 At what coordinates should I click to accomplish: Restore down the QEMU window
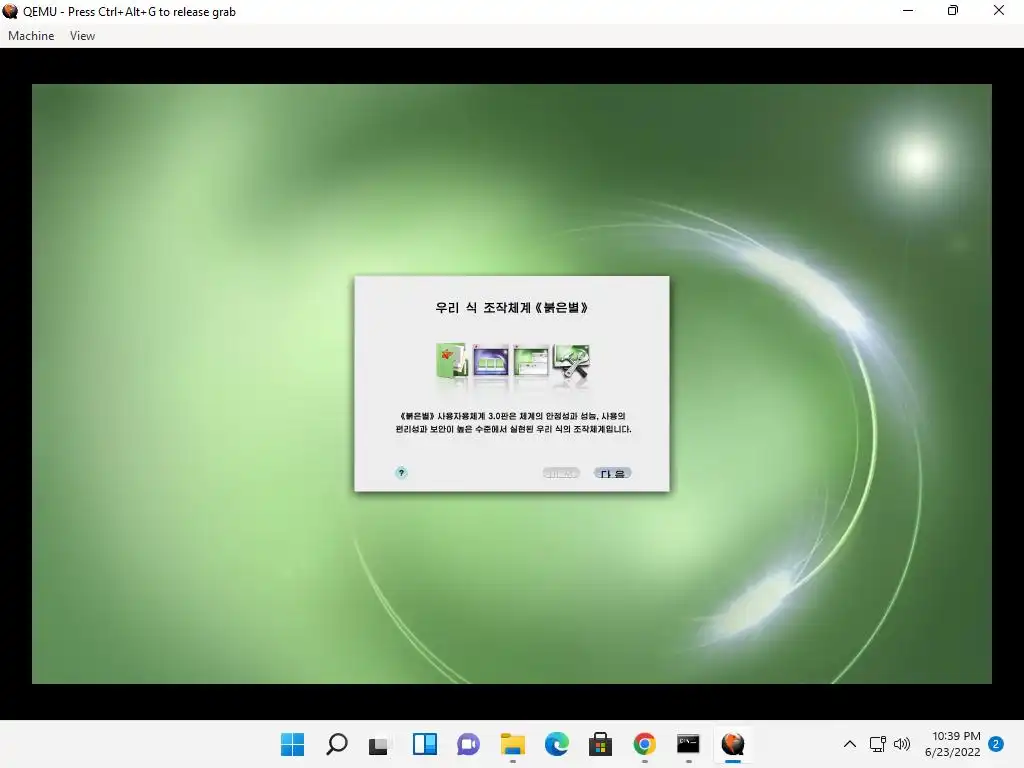[953, 11]
